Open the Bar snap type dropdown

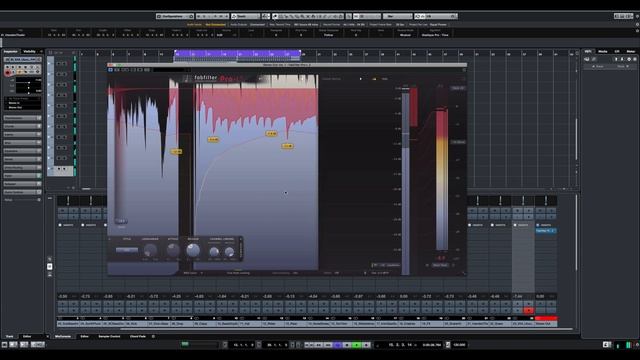tap(398, 16)
